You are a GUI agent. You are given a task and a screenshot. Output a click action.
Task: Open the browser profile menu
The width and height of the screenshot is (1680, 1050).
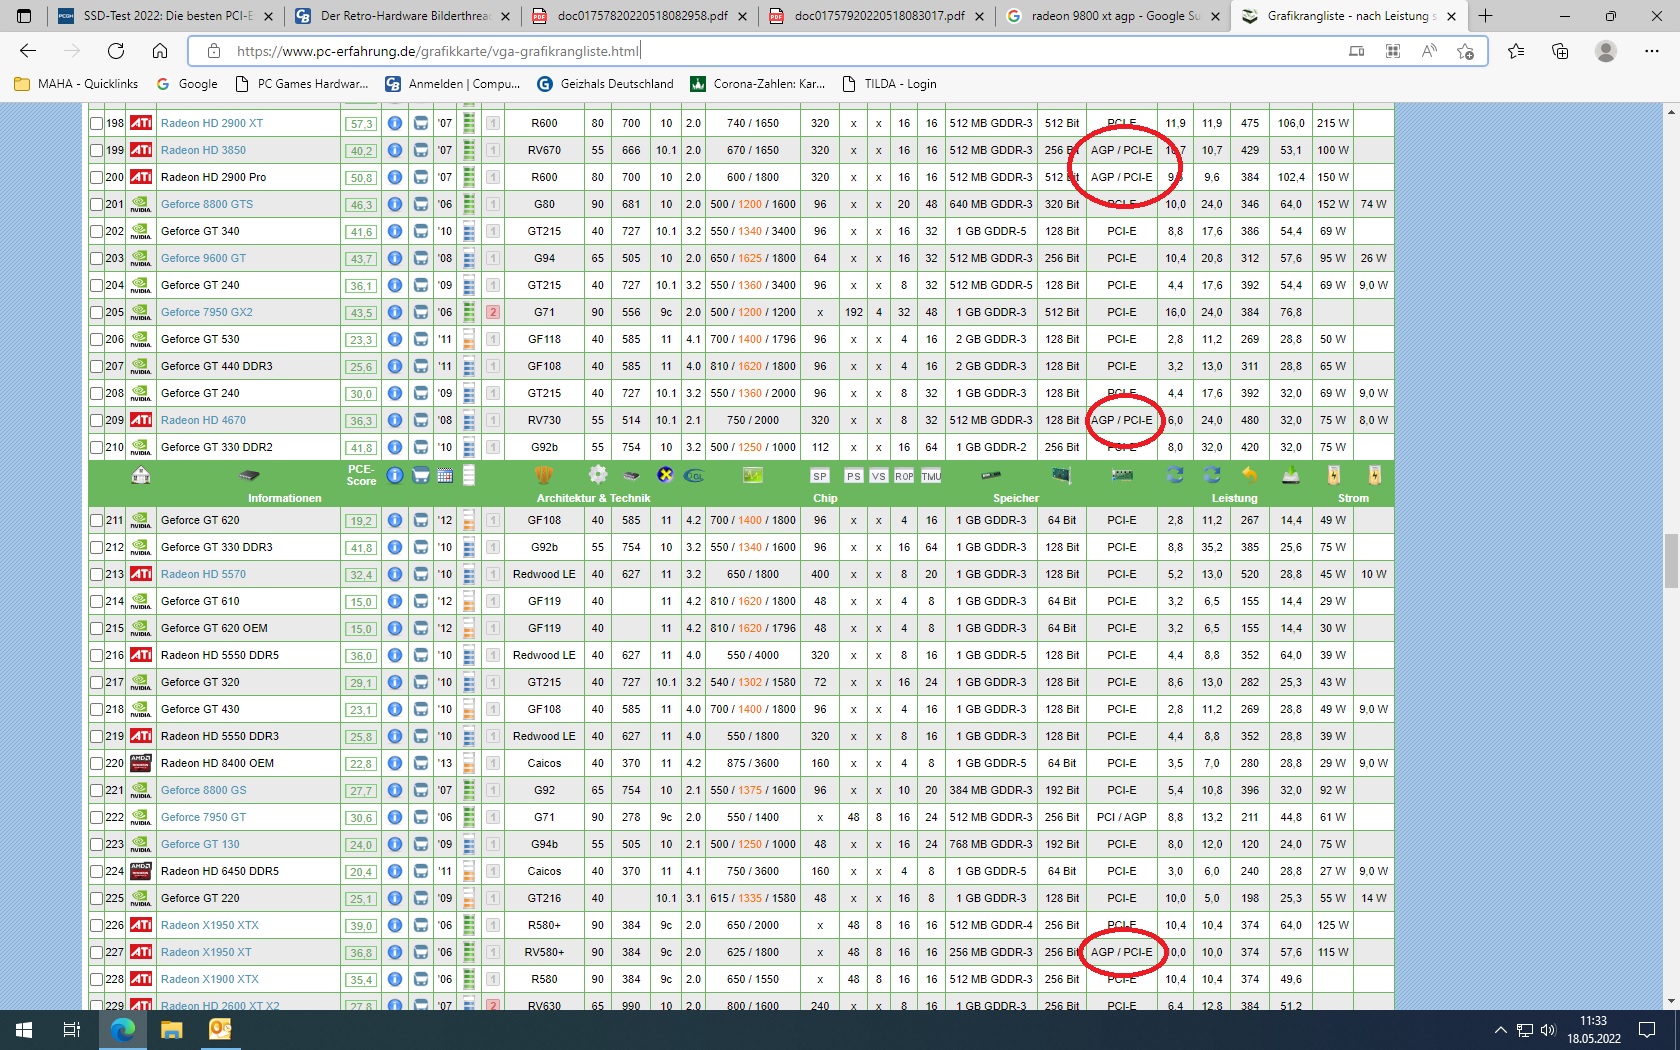(1606, 51)
